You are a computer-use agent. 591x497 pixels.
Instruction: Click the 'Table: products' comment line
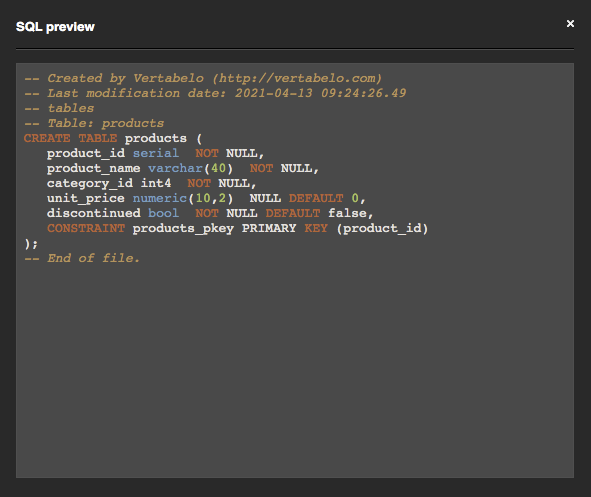click(x=94, y=123)
